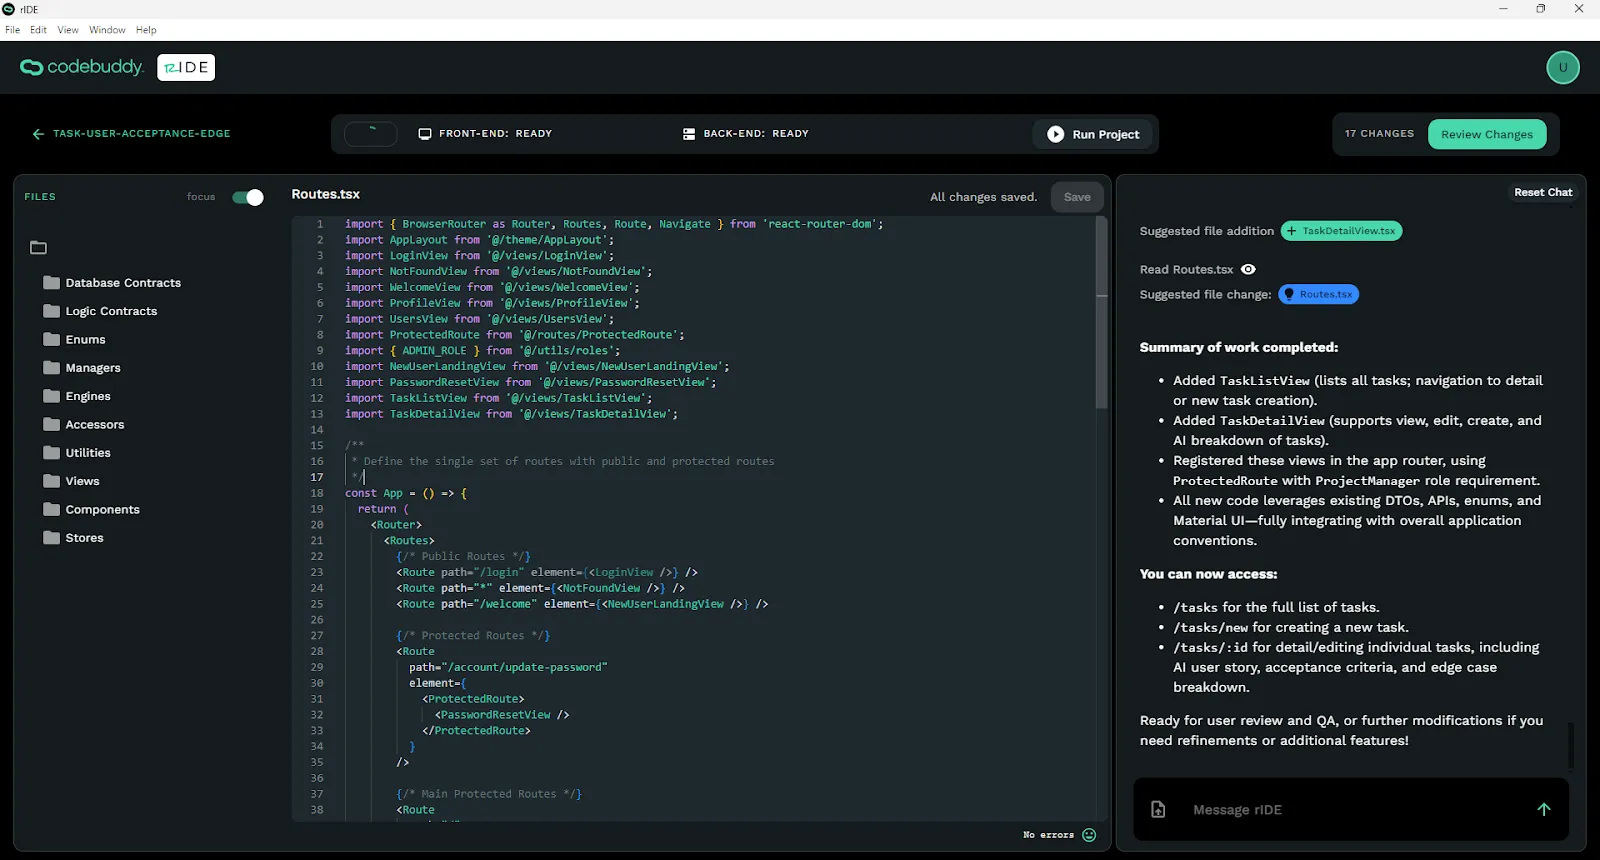Click the chat panel scrollbar
This screenshot has width=1600, height=860.
(x=1571, y=746)
